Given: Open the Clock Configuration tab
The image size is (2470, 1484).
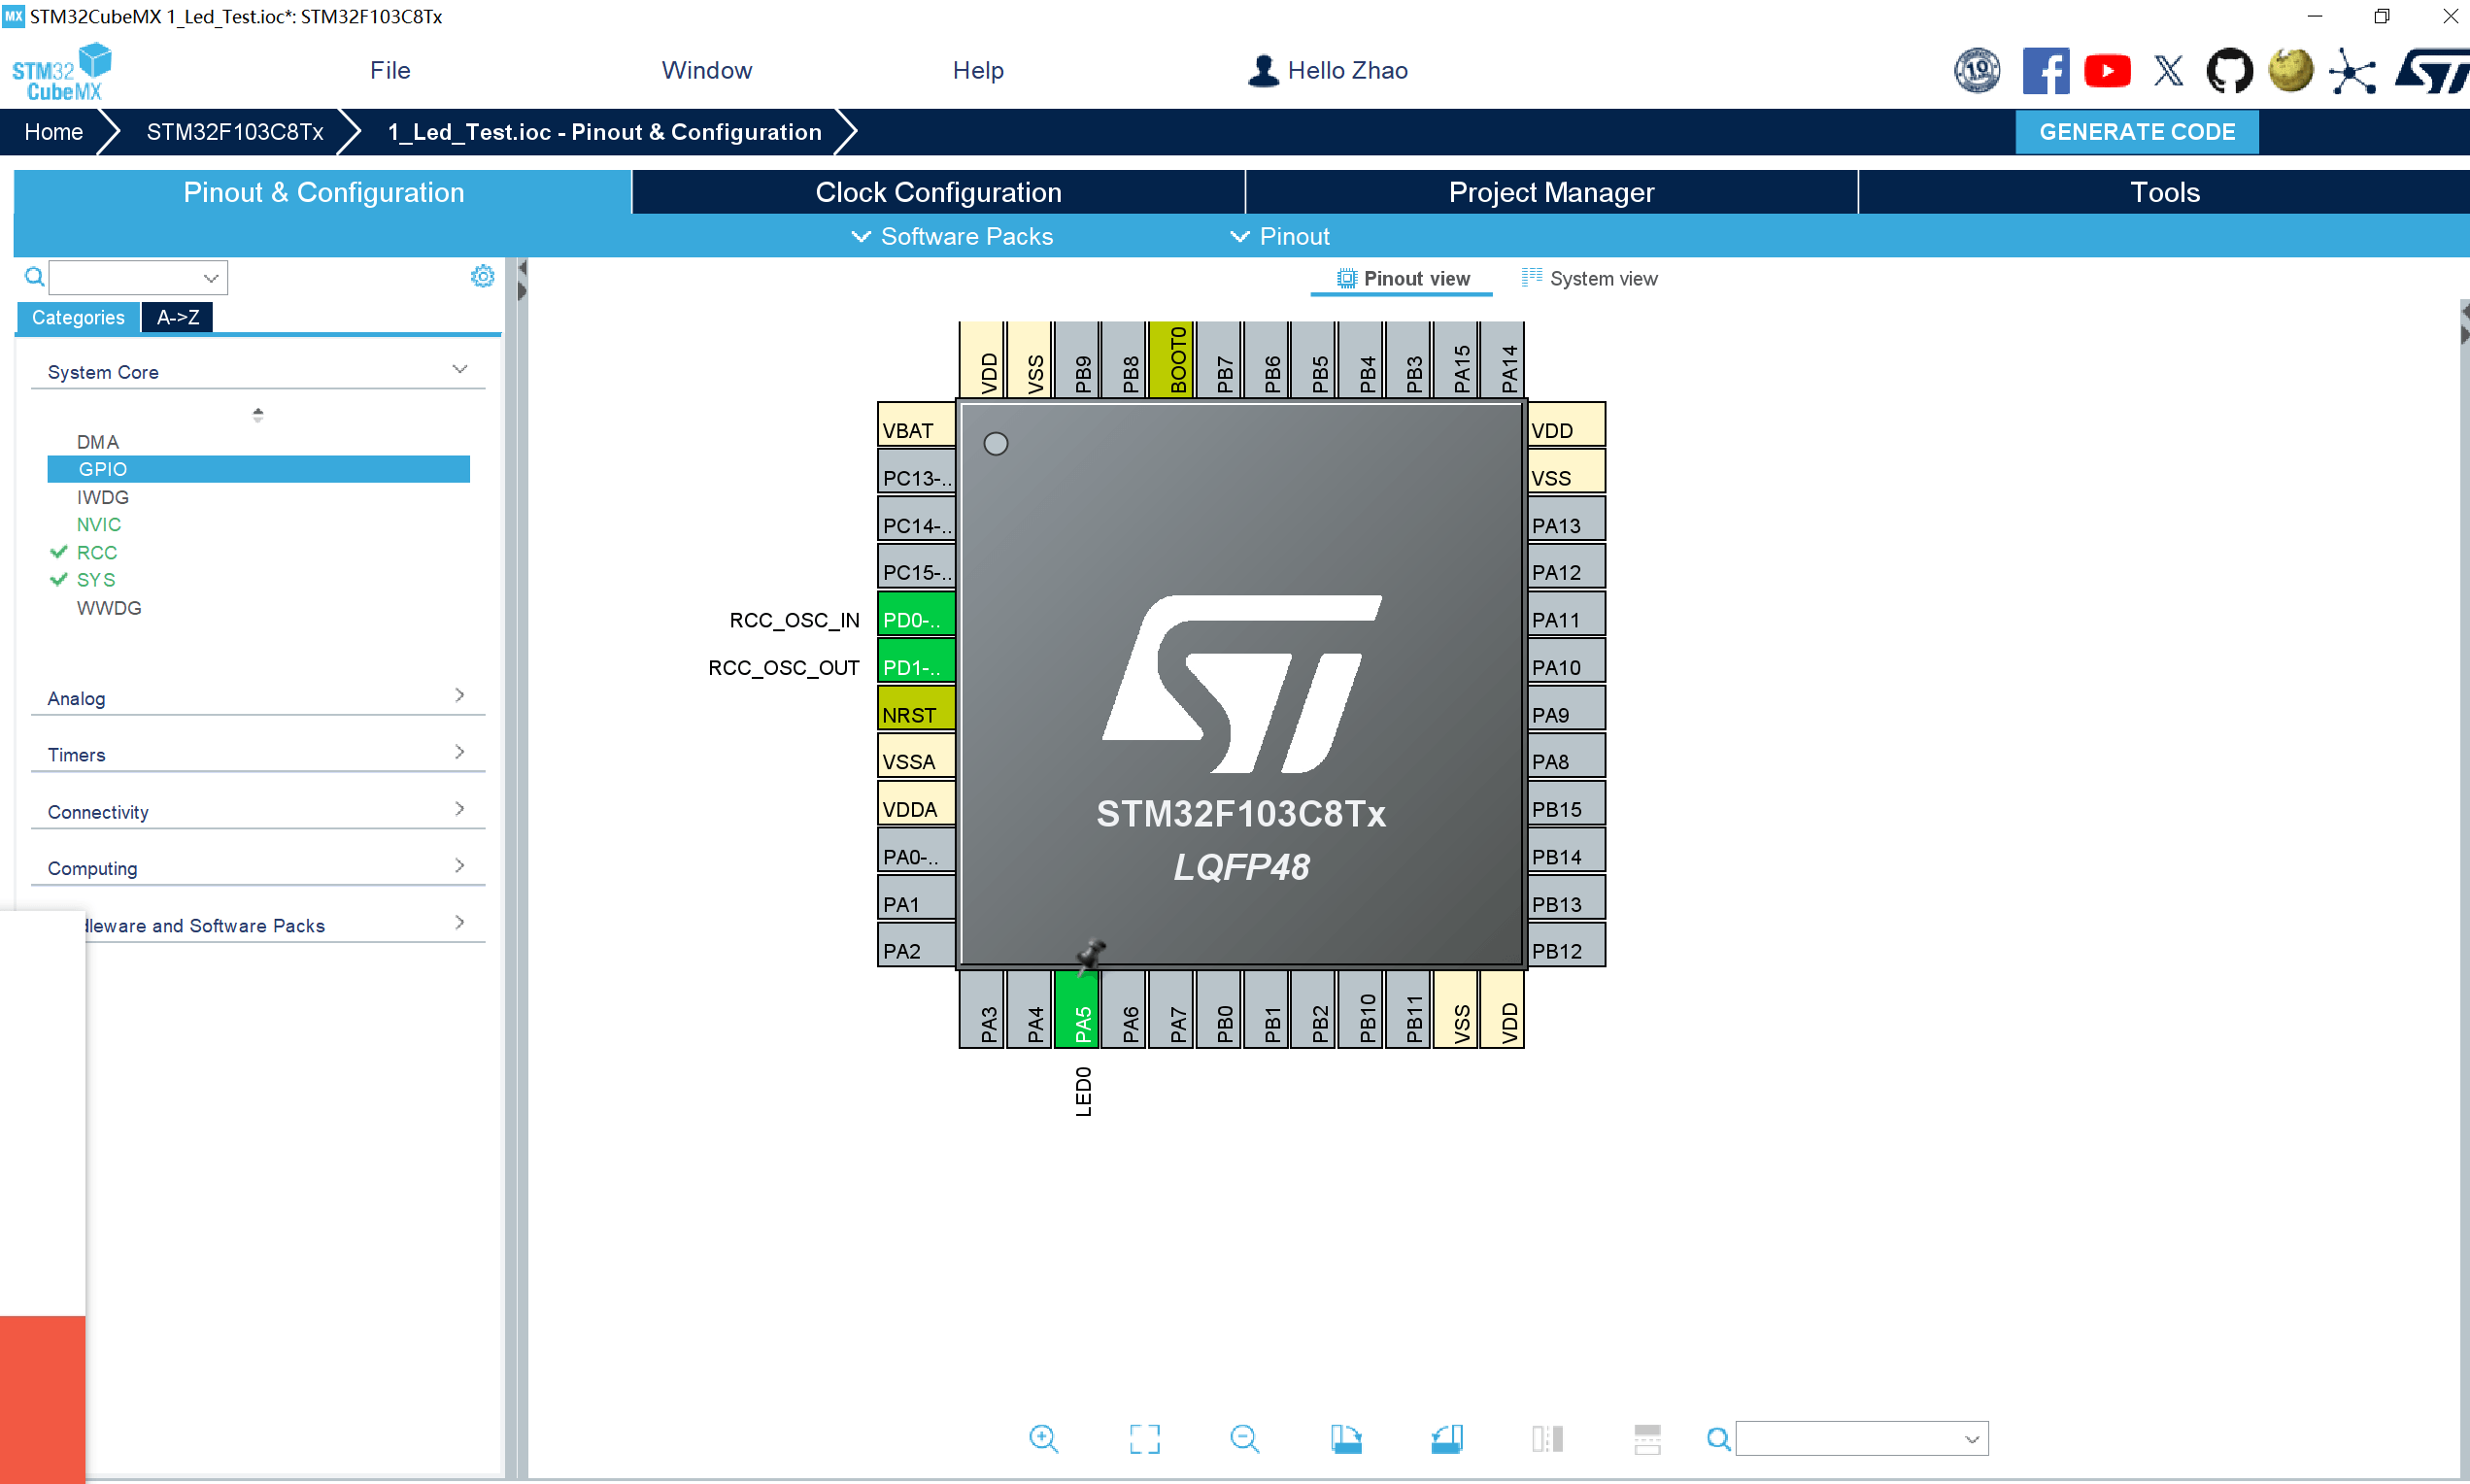Looking at the screenshot, I should tap(938, 192).
